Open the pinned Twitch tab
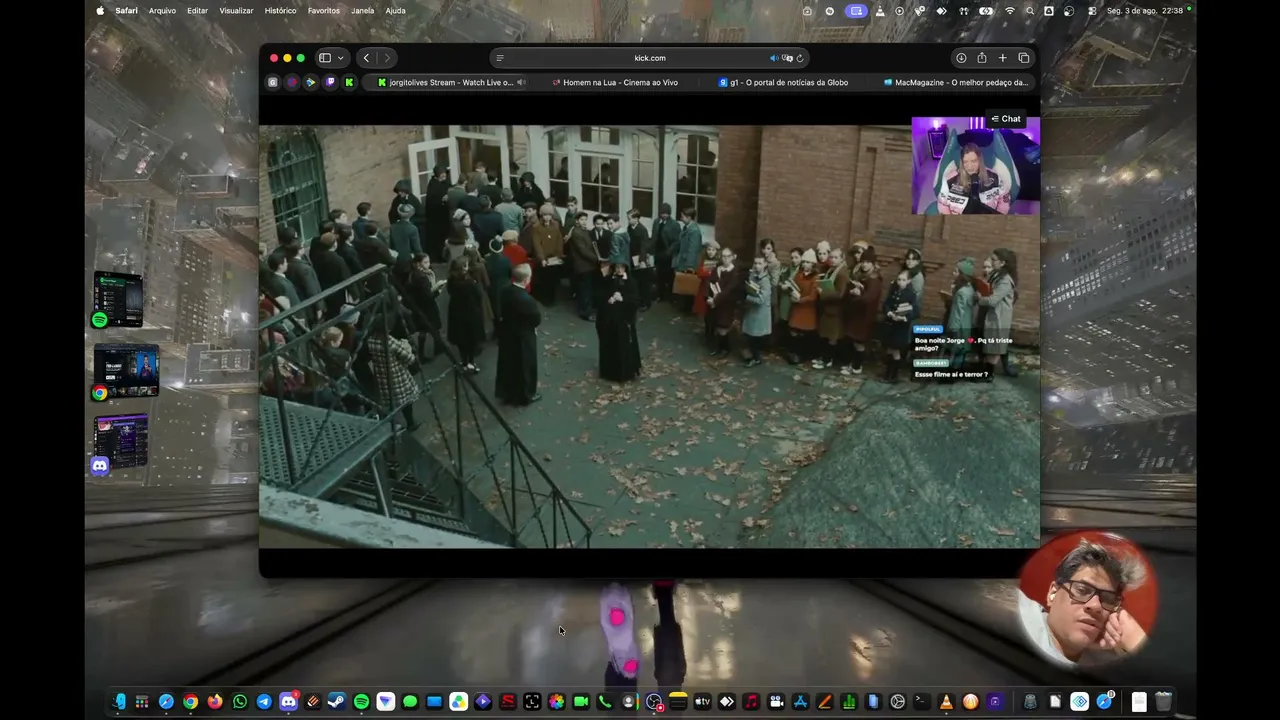Viewport: 1280px width, 720px height. tap(330, 83)
